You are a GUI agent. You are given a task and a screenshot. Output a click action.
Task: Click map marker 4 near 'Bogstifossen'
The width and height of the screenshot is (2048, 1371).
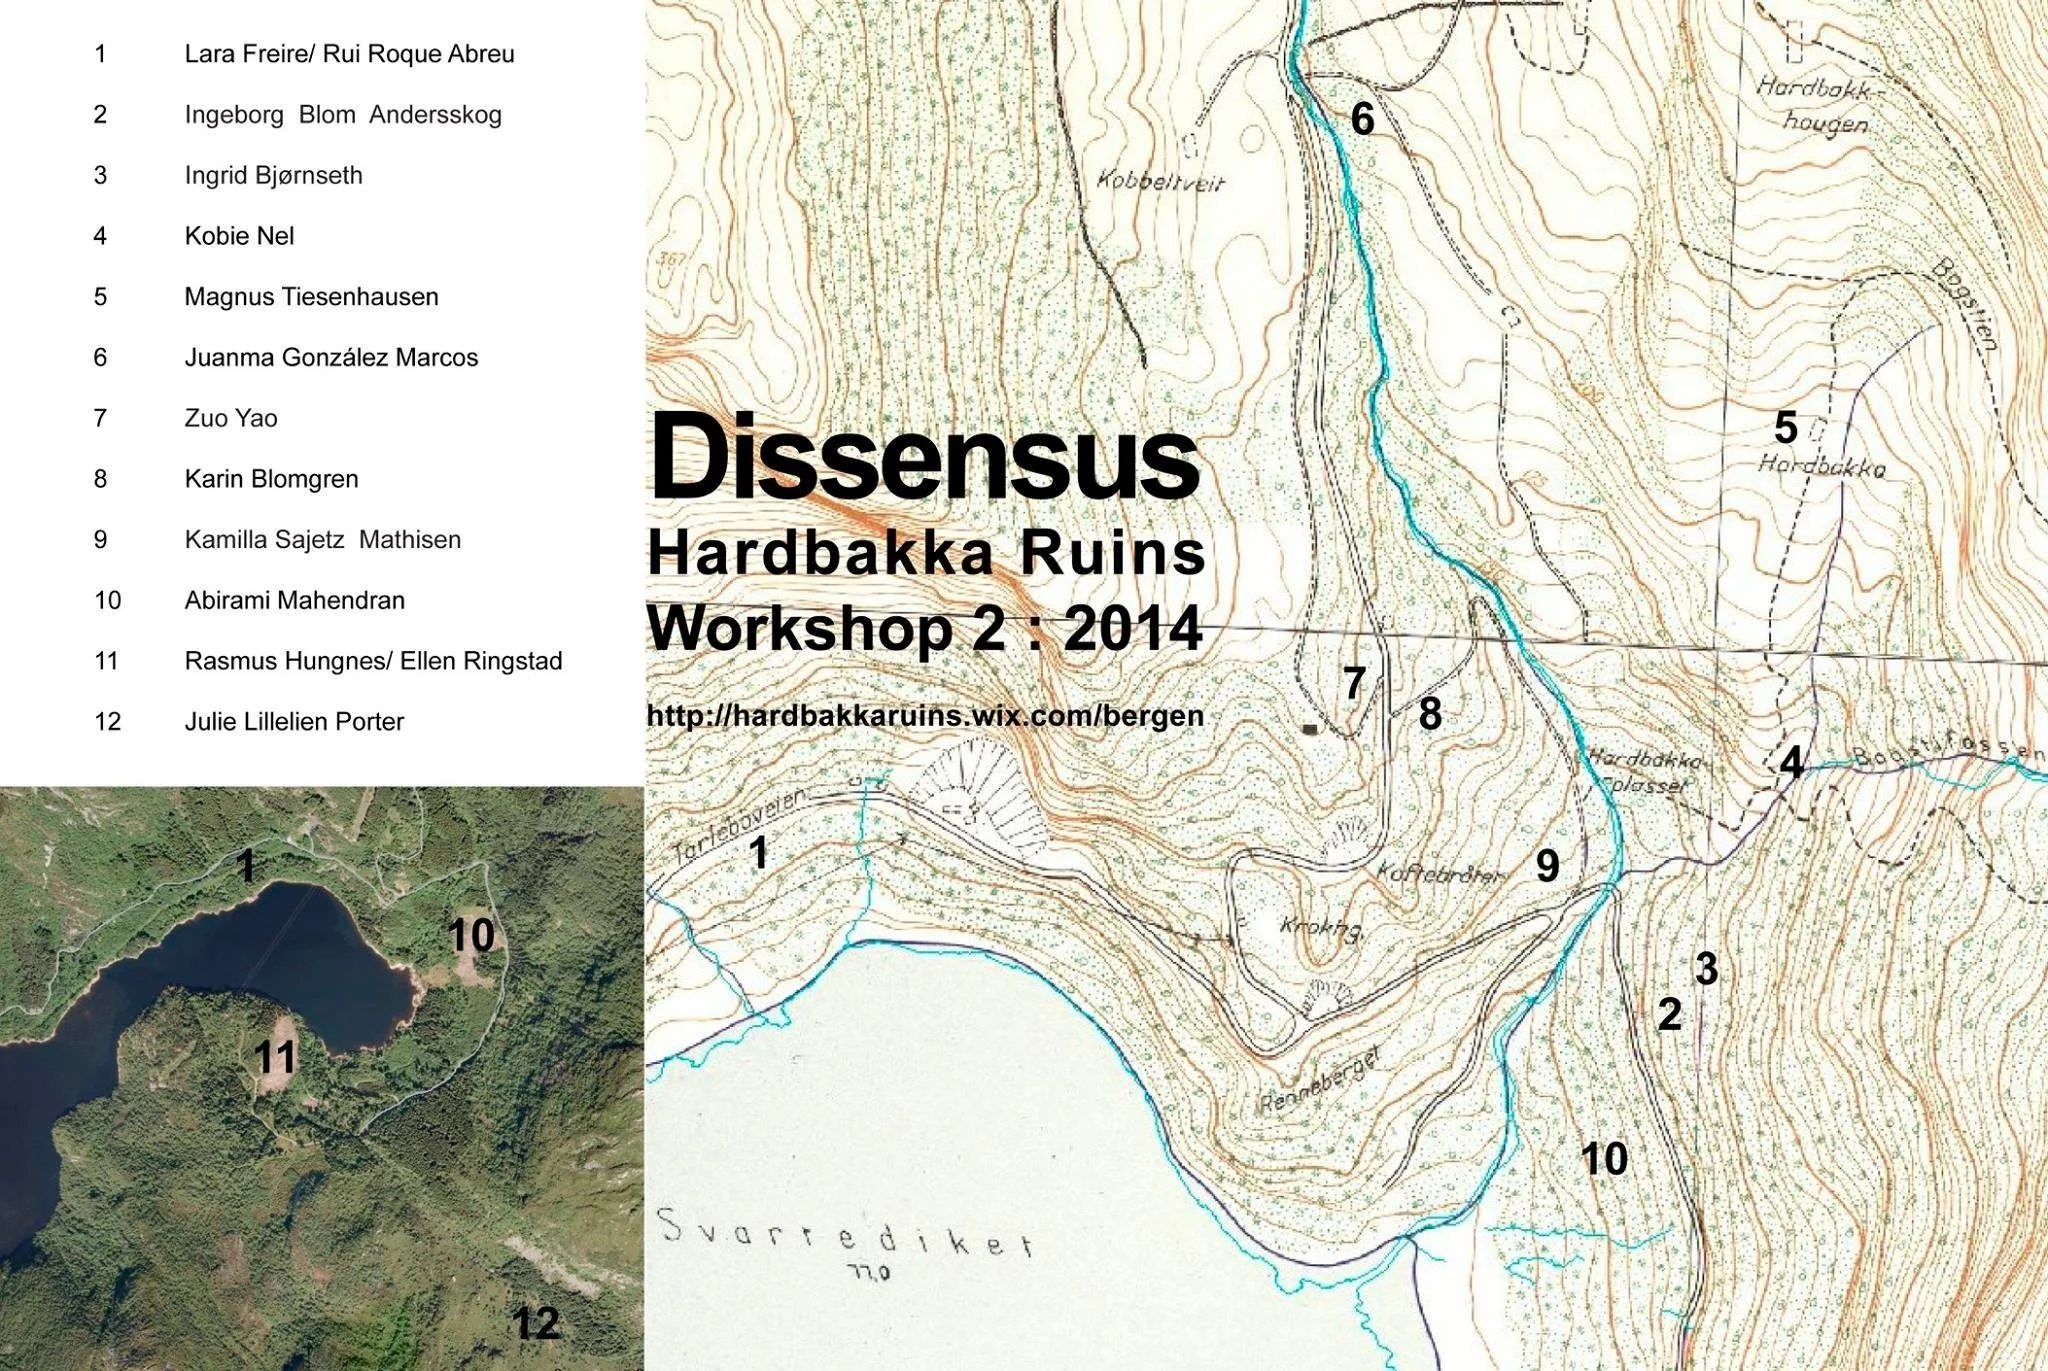1791,763
